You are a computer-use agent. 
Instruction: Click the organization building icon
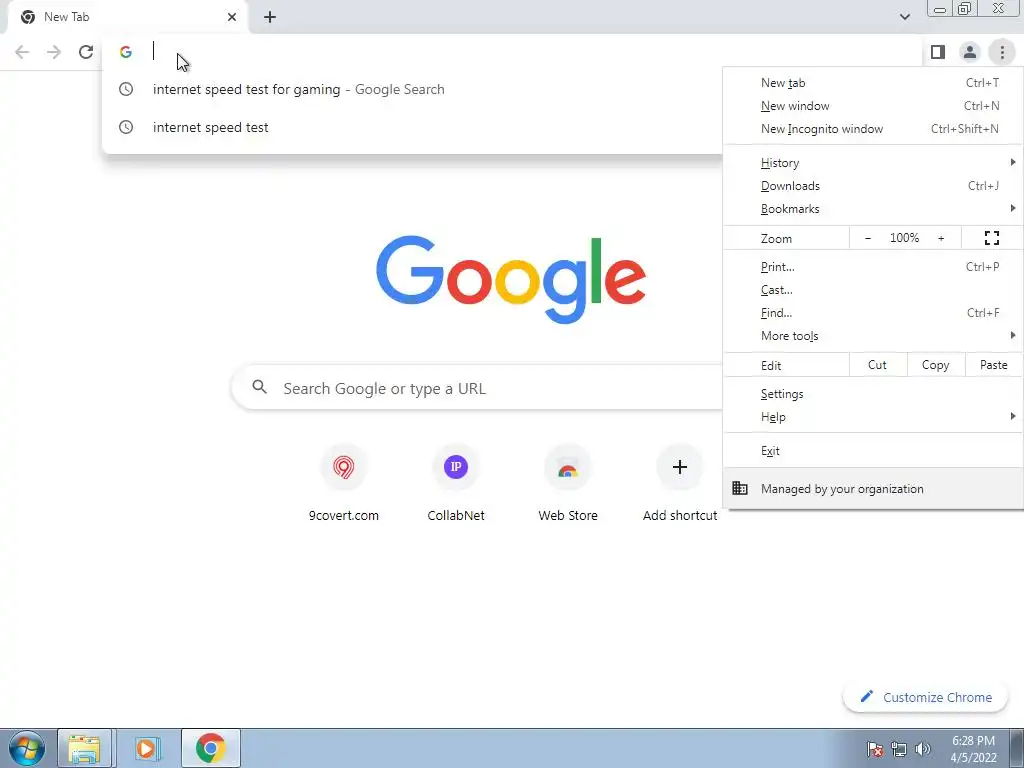[740, 488]
